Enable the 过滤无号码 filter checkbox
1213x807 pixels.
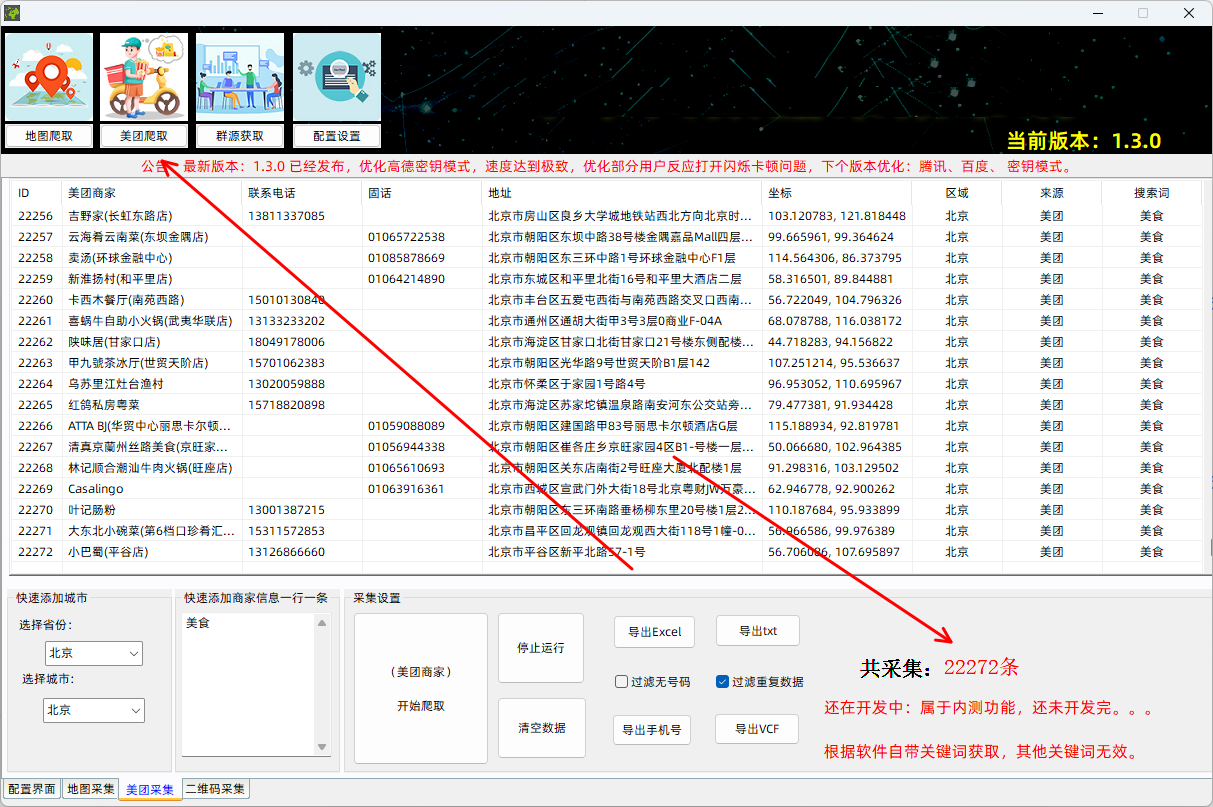tap(619, 681)
